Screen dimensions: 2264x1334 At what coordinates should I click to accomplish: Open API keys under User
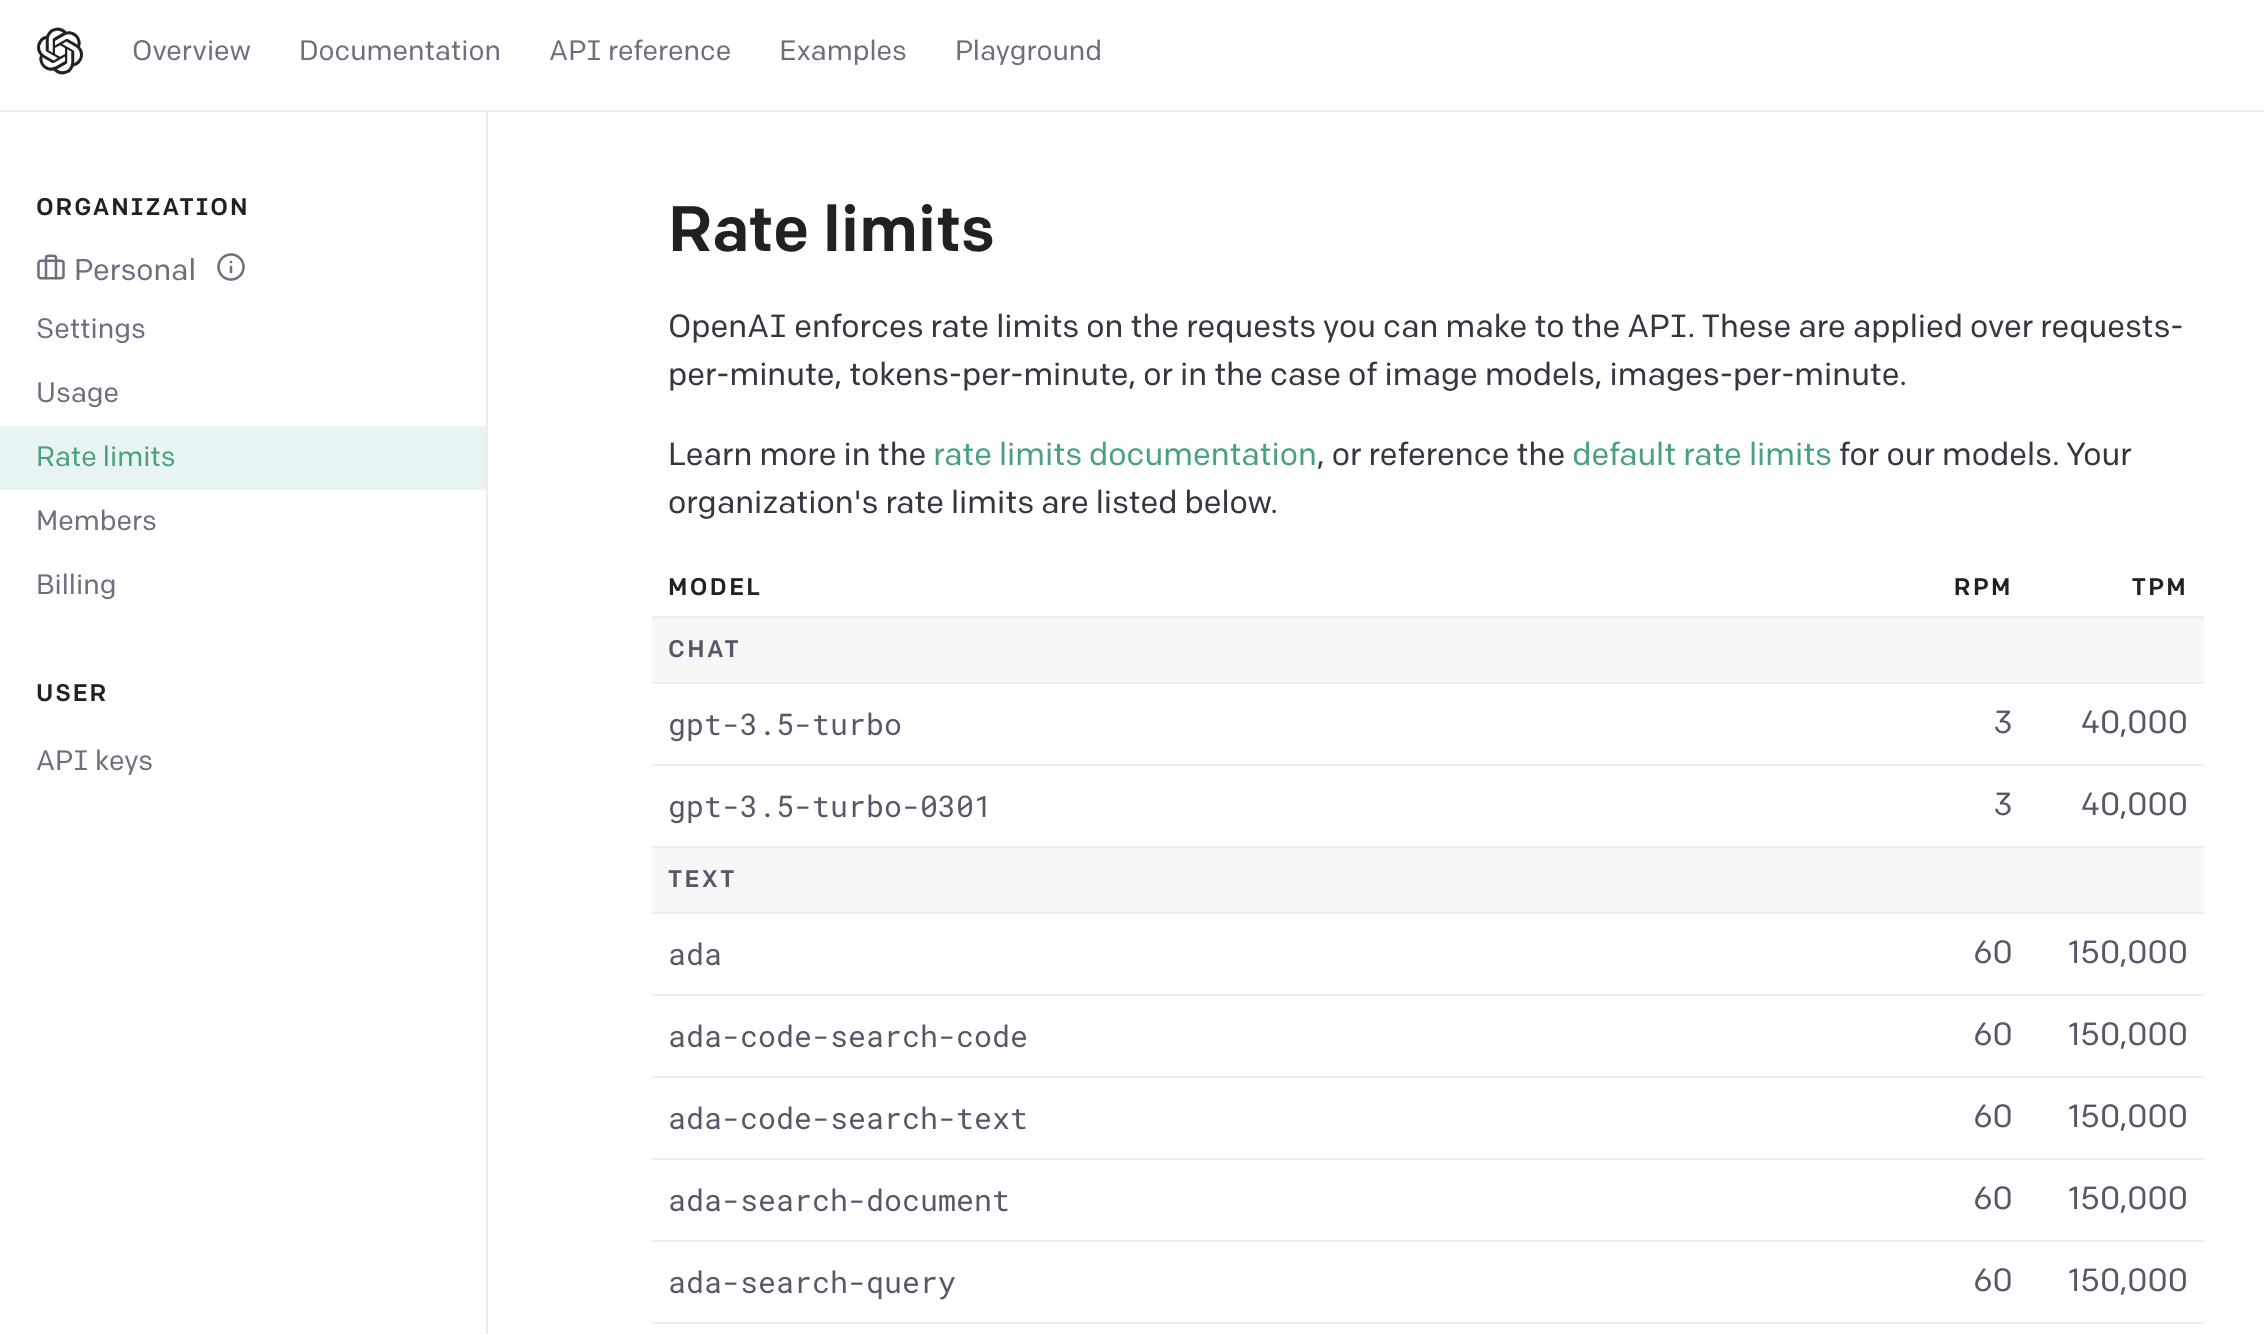(94, 761)
